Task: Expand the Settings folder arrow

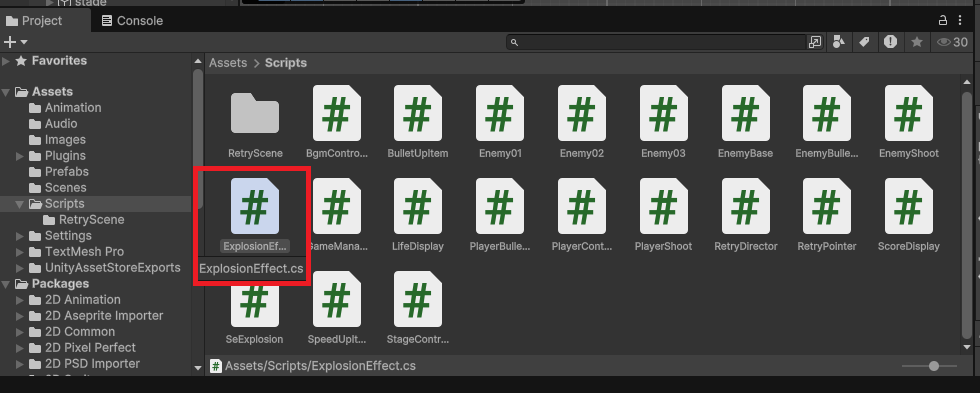Action: 20,236
